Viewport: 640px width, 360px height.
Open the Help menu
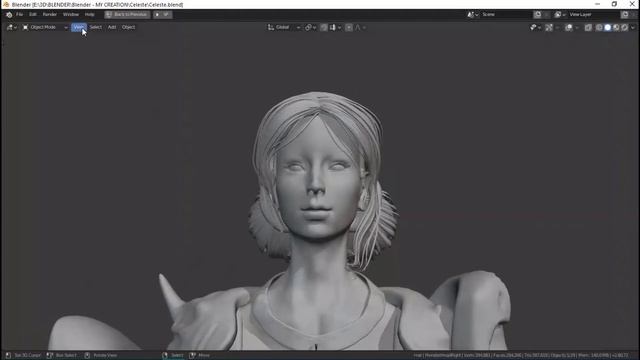point(89,14)
